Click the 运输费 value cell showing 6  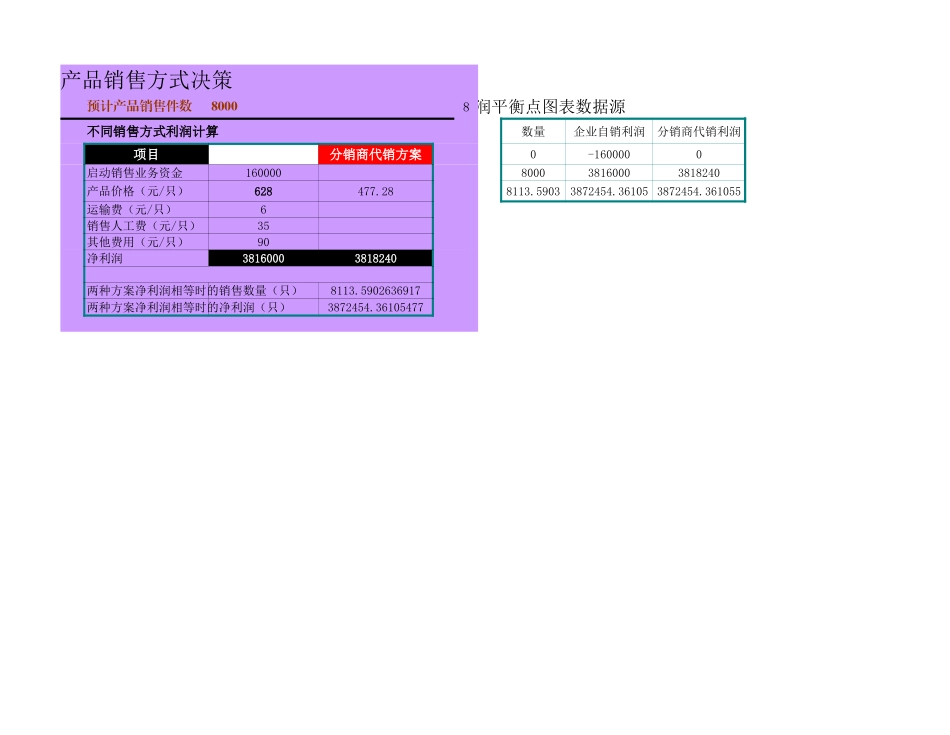tap(262, 207)
